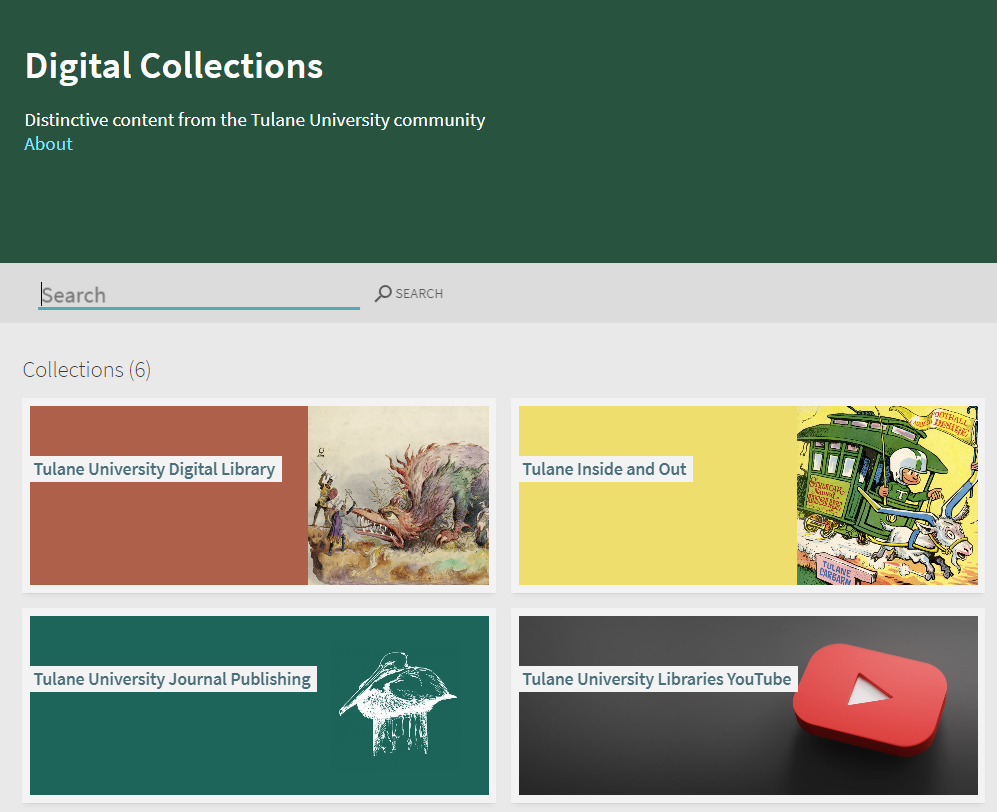
Task: Open Tulane University Digital Library title
Action: click(x=154, y=469)
